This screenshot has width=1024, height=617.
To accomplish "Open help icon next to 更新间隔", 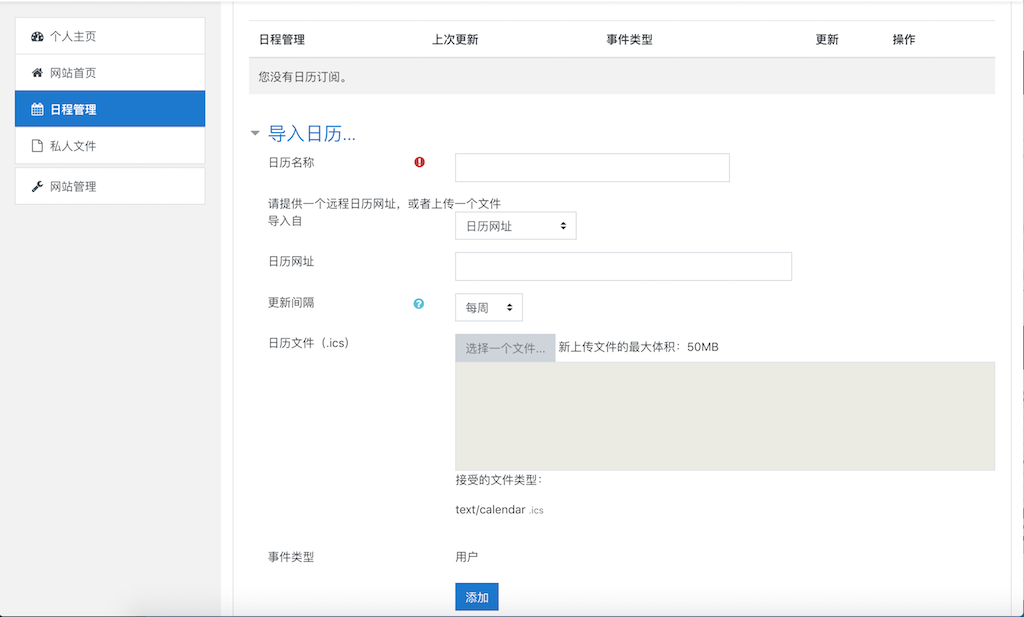I will coord(419,304).
